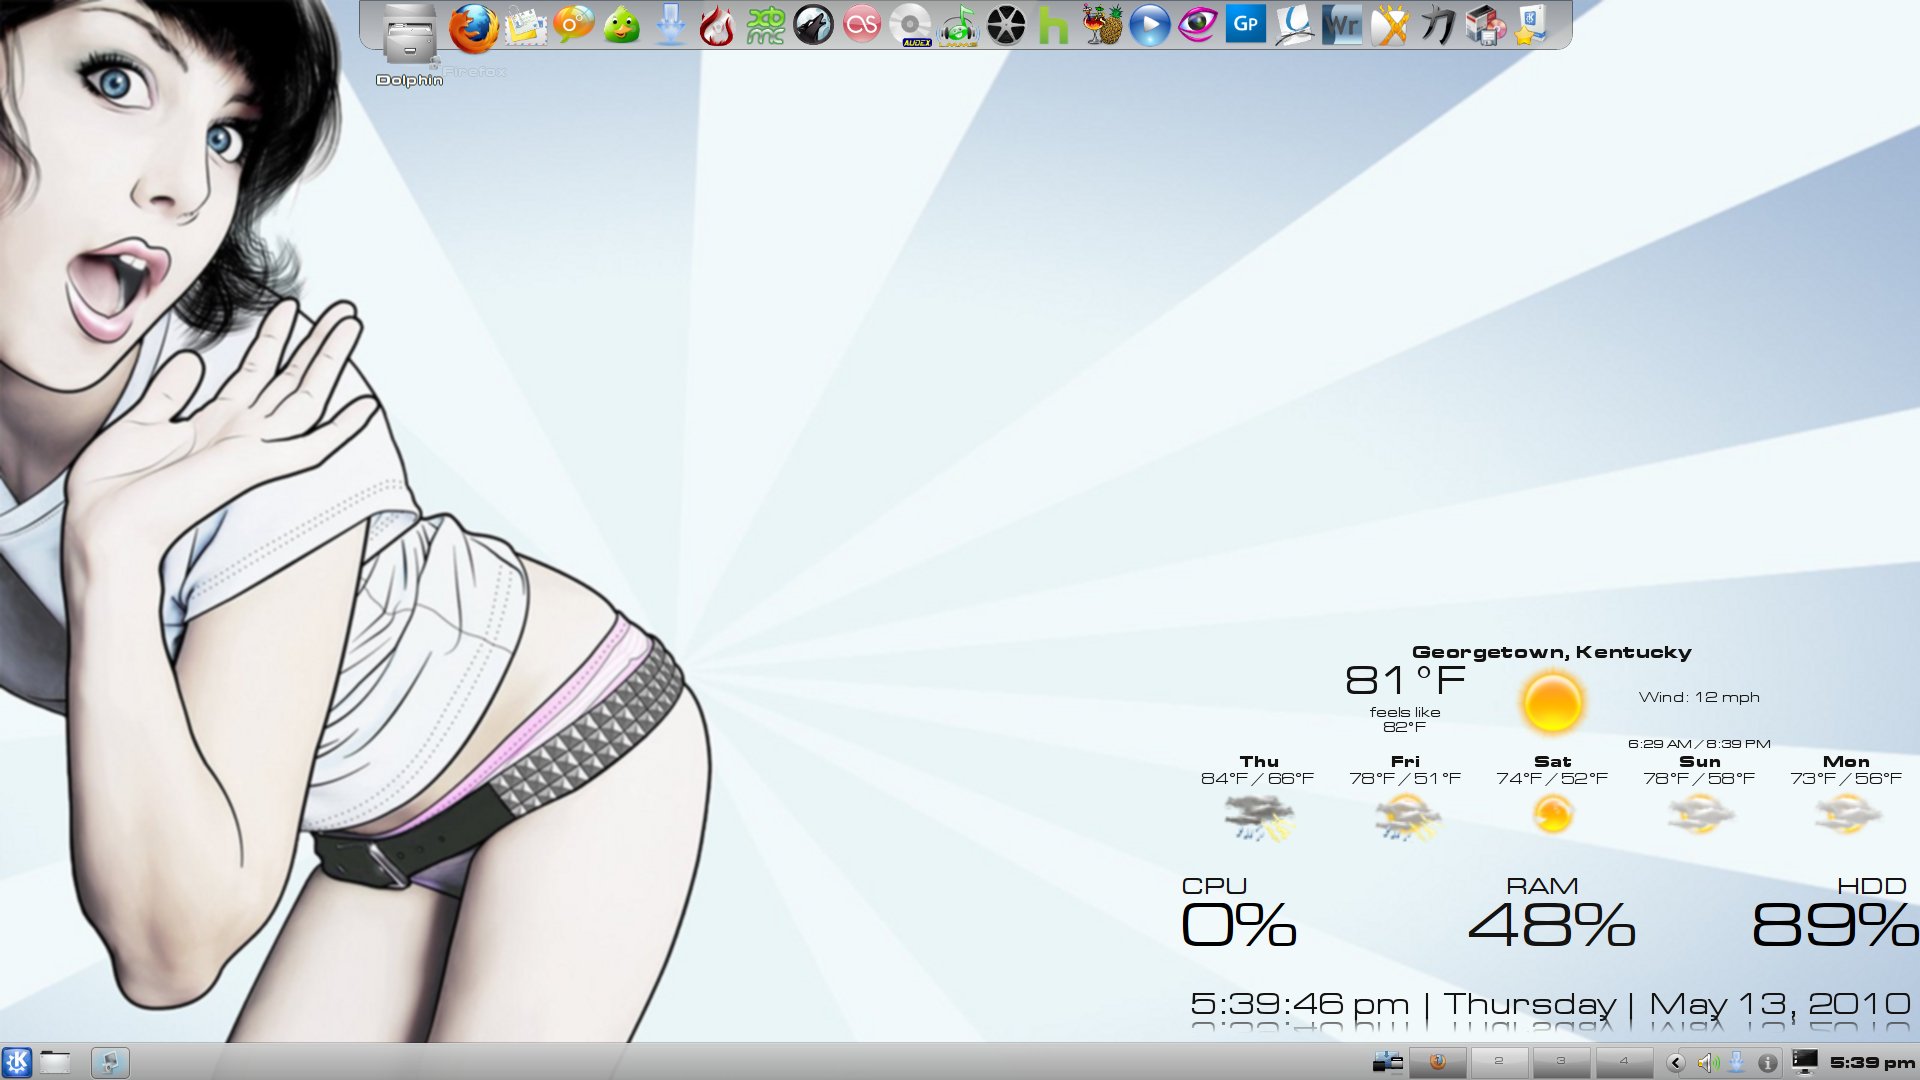The image size is (1920, 1080).
Task: Click the 81 °F current temperature
Action: coord(1405,680)
